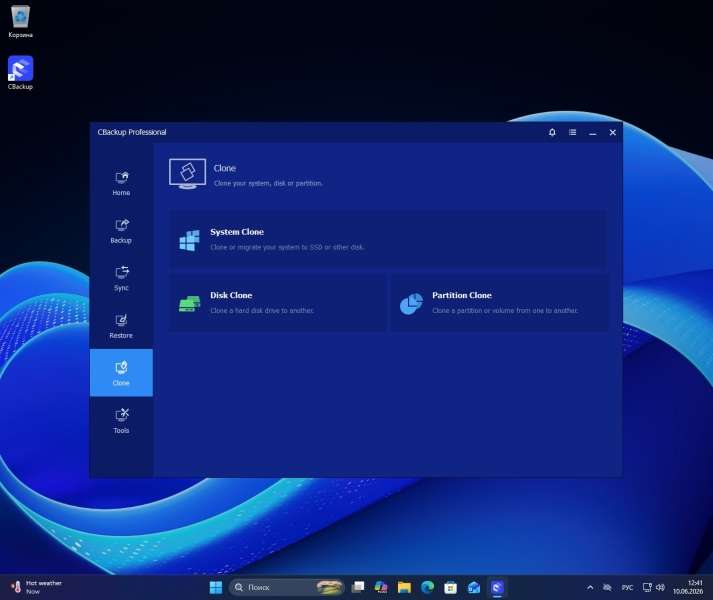Viewport: 713px width, 600px height.
Task: Open the Tools section
Action: 121,421
